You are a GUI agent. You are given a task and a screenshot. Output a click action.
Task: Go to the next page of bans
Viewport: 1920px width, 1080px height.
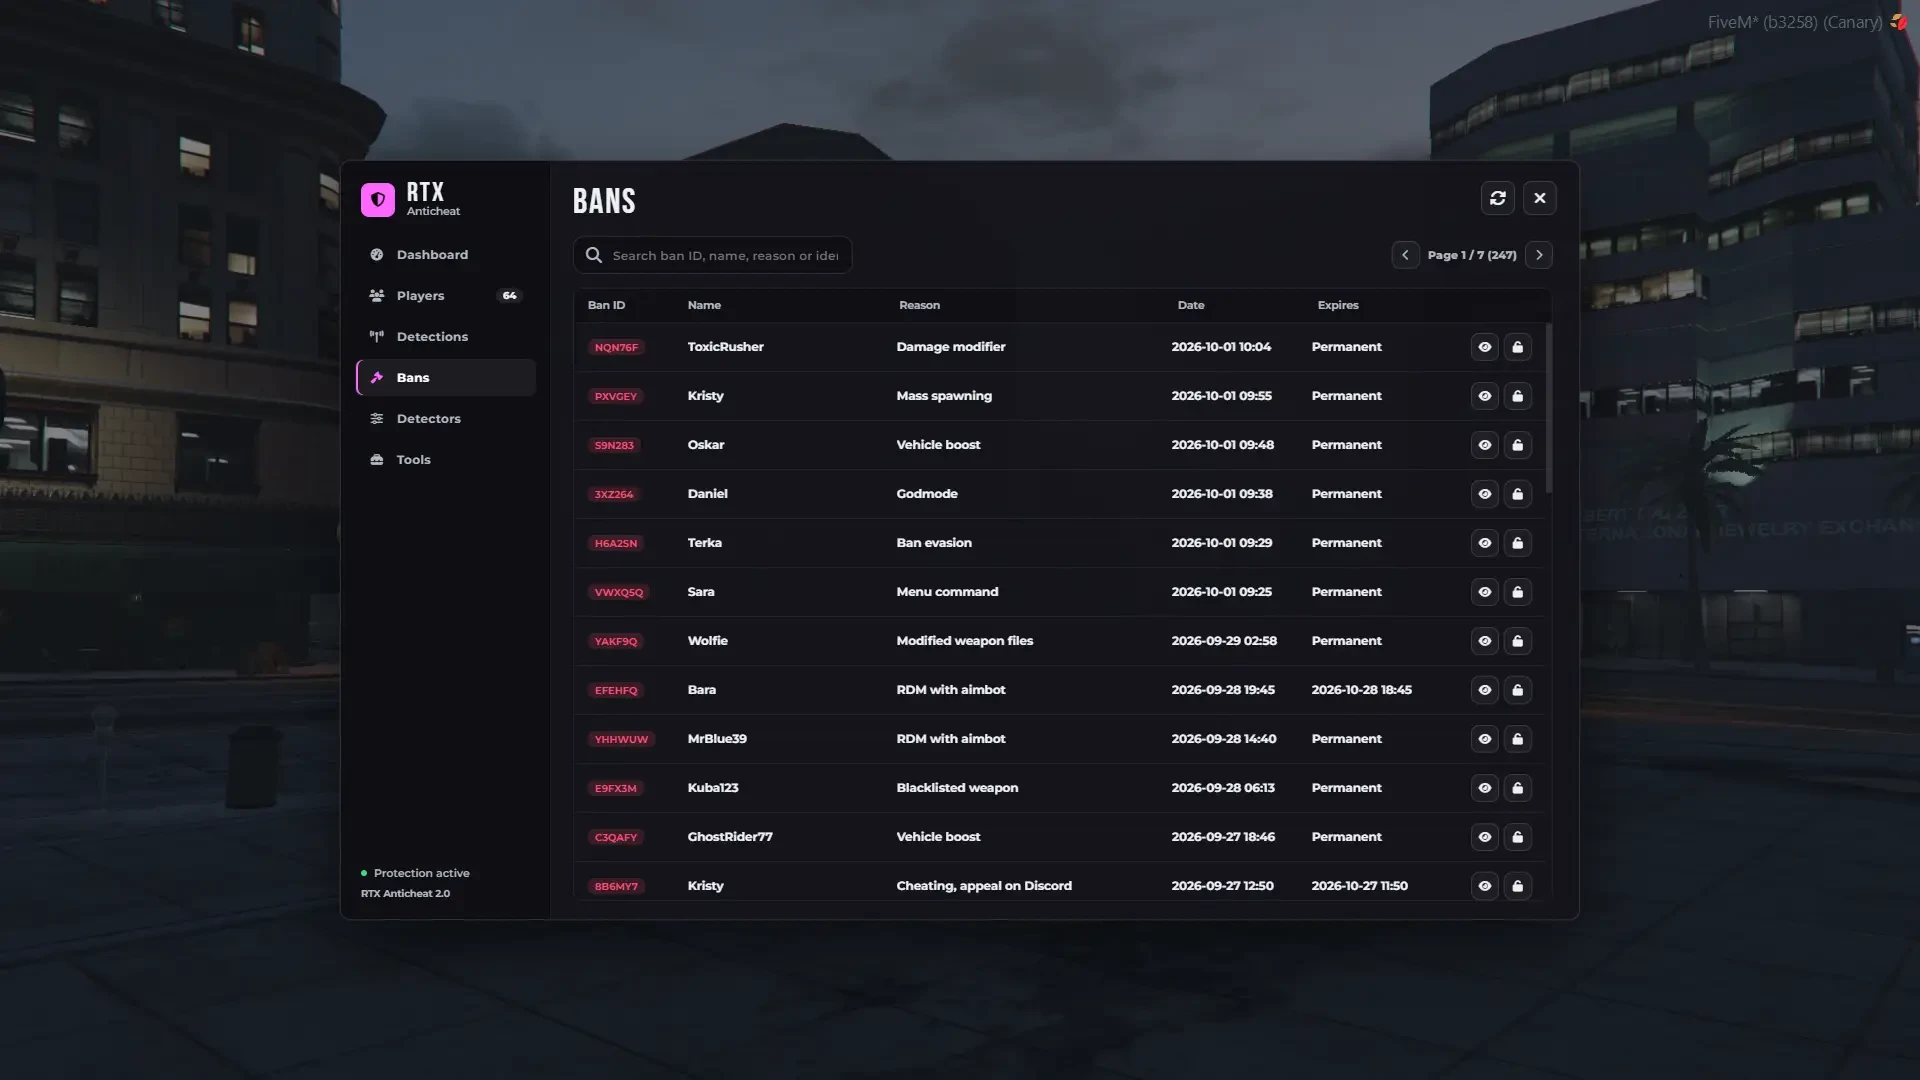point(1539,255)
